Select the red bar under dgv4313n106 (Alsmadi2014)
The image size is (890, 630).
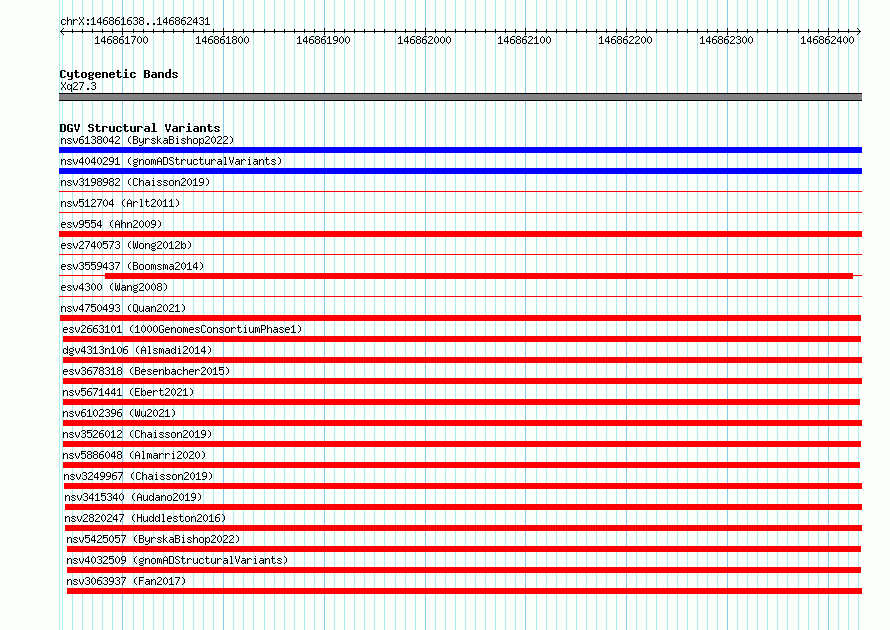pyautogui.click(x=463, y=360)
